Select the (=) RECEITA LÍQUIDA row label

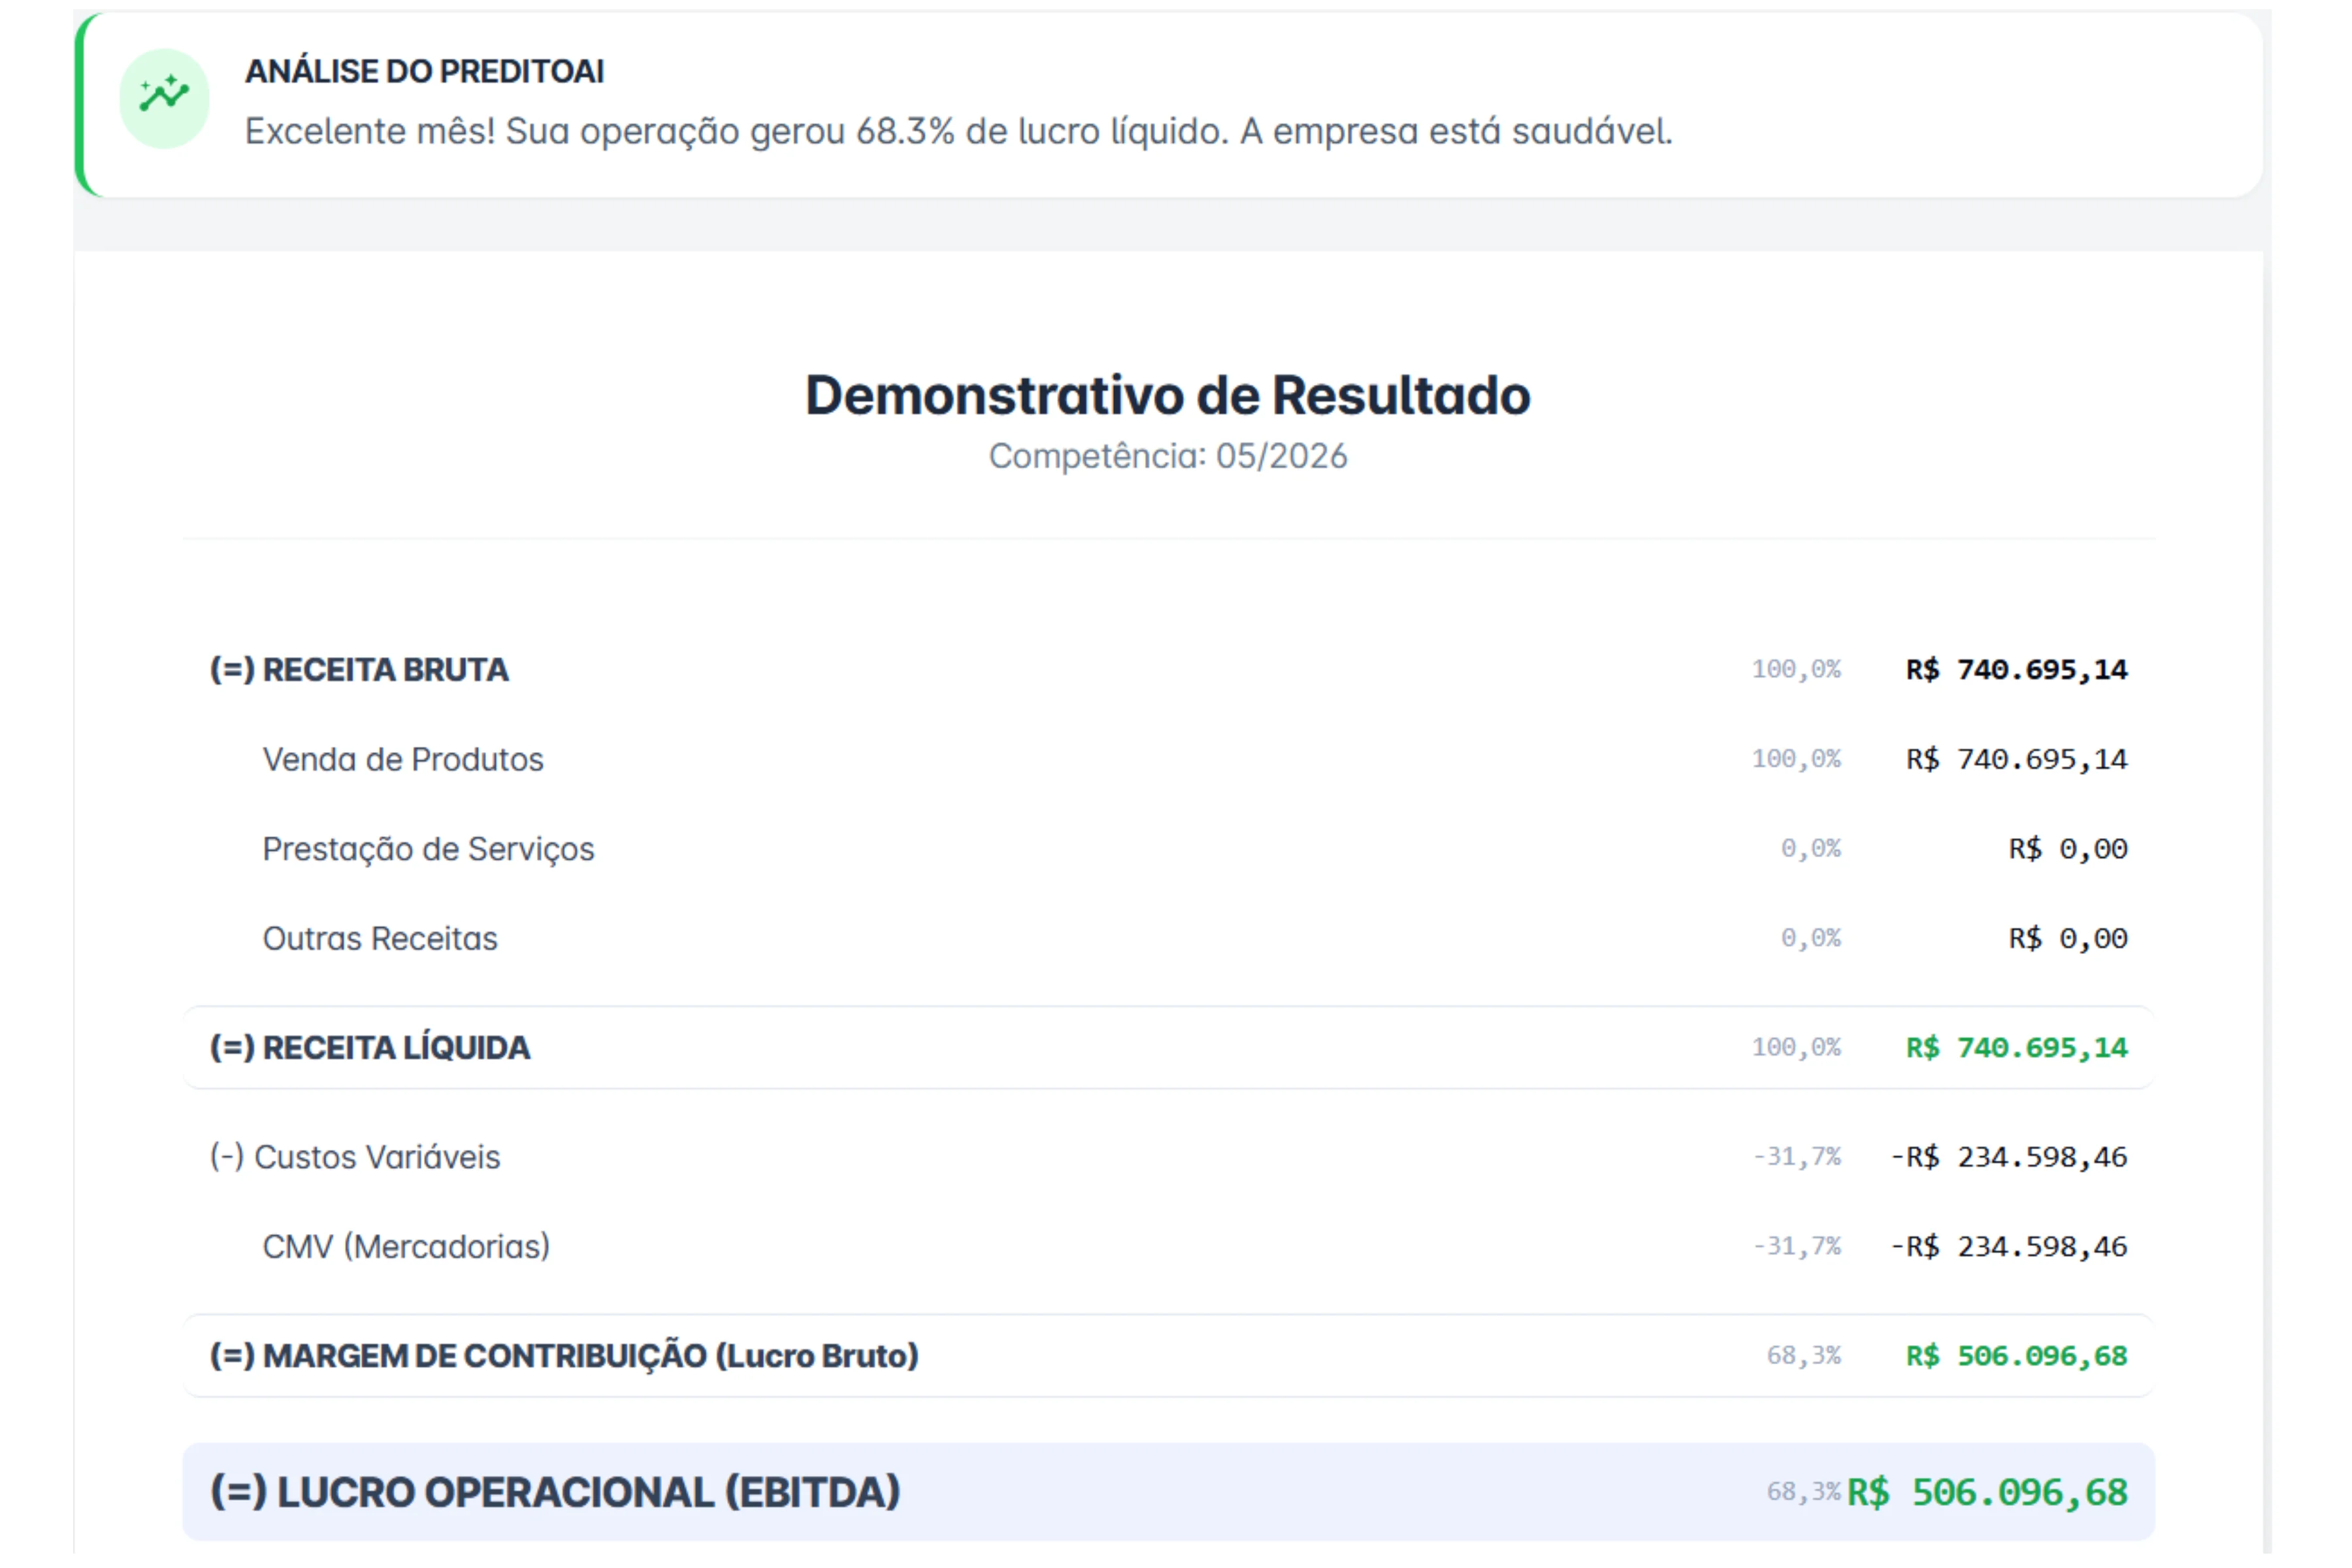(370, 1048)
